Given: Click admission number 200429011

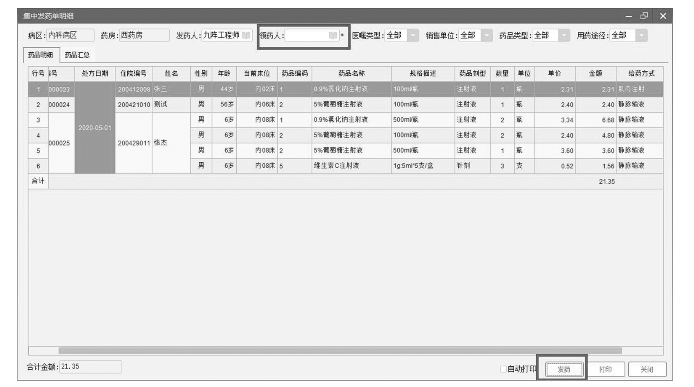Looking at the screenshot, I should (x=134, y=143).
